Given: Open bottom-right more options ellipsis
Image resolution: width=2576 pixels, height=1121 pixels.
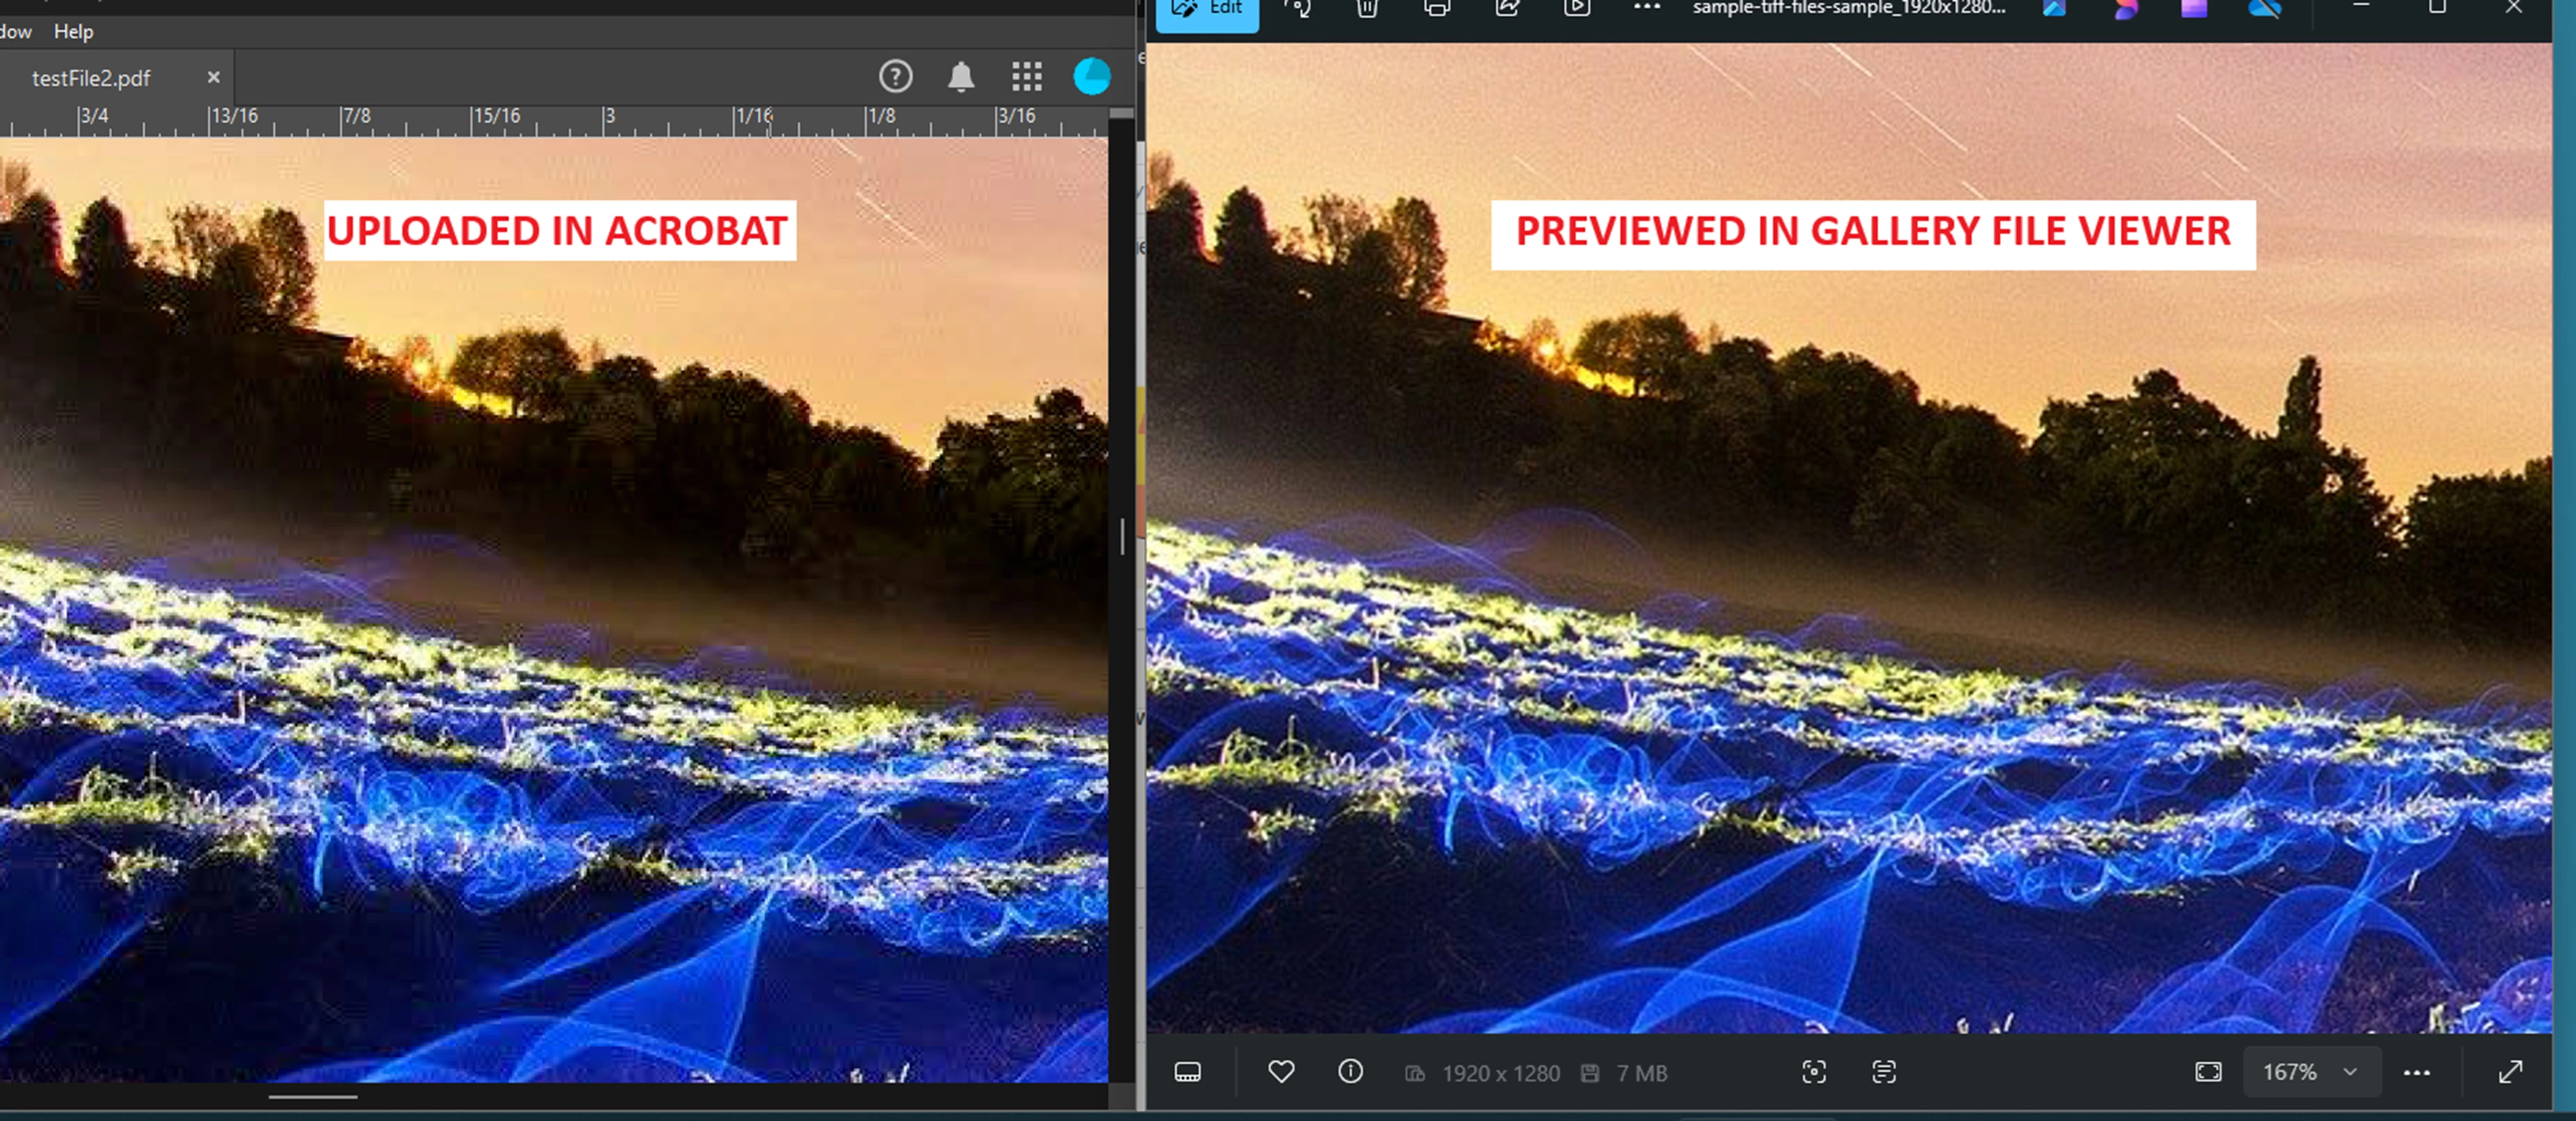Looking at the screenshot, I should pos(2416,1072).
